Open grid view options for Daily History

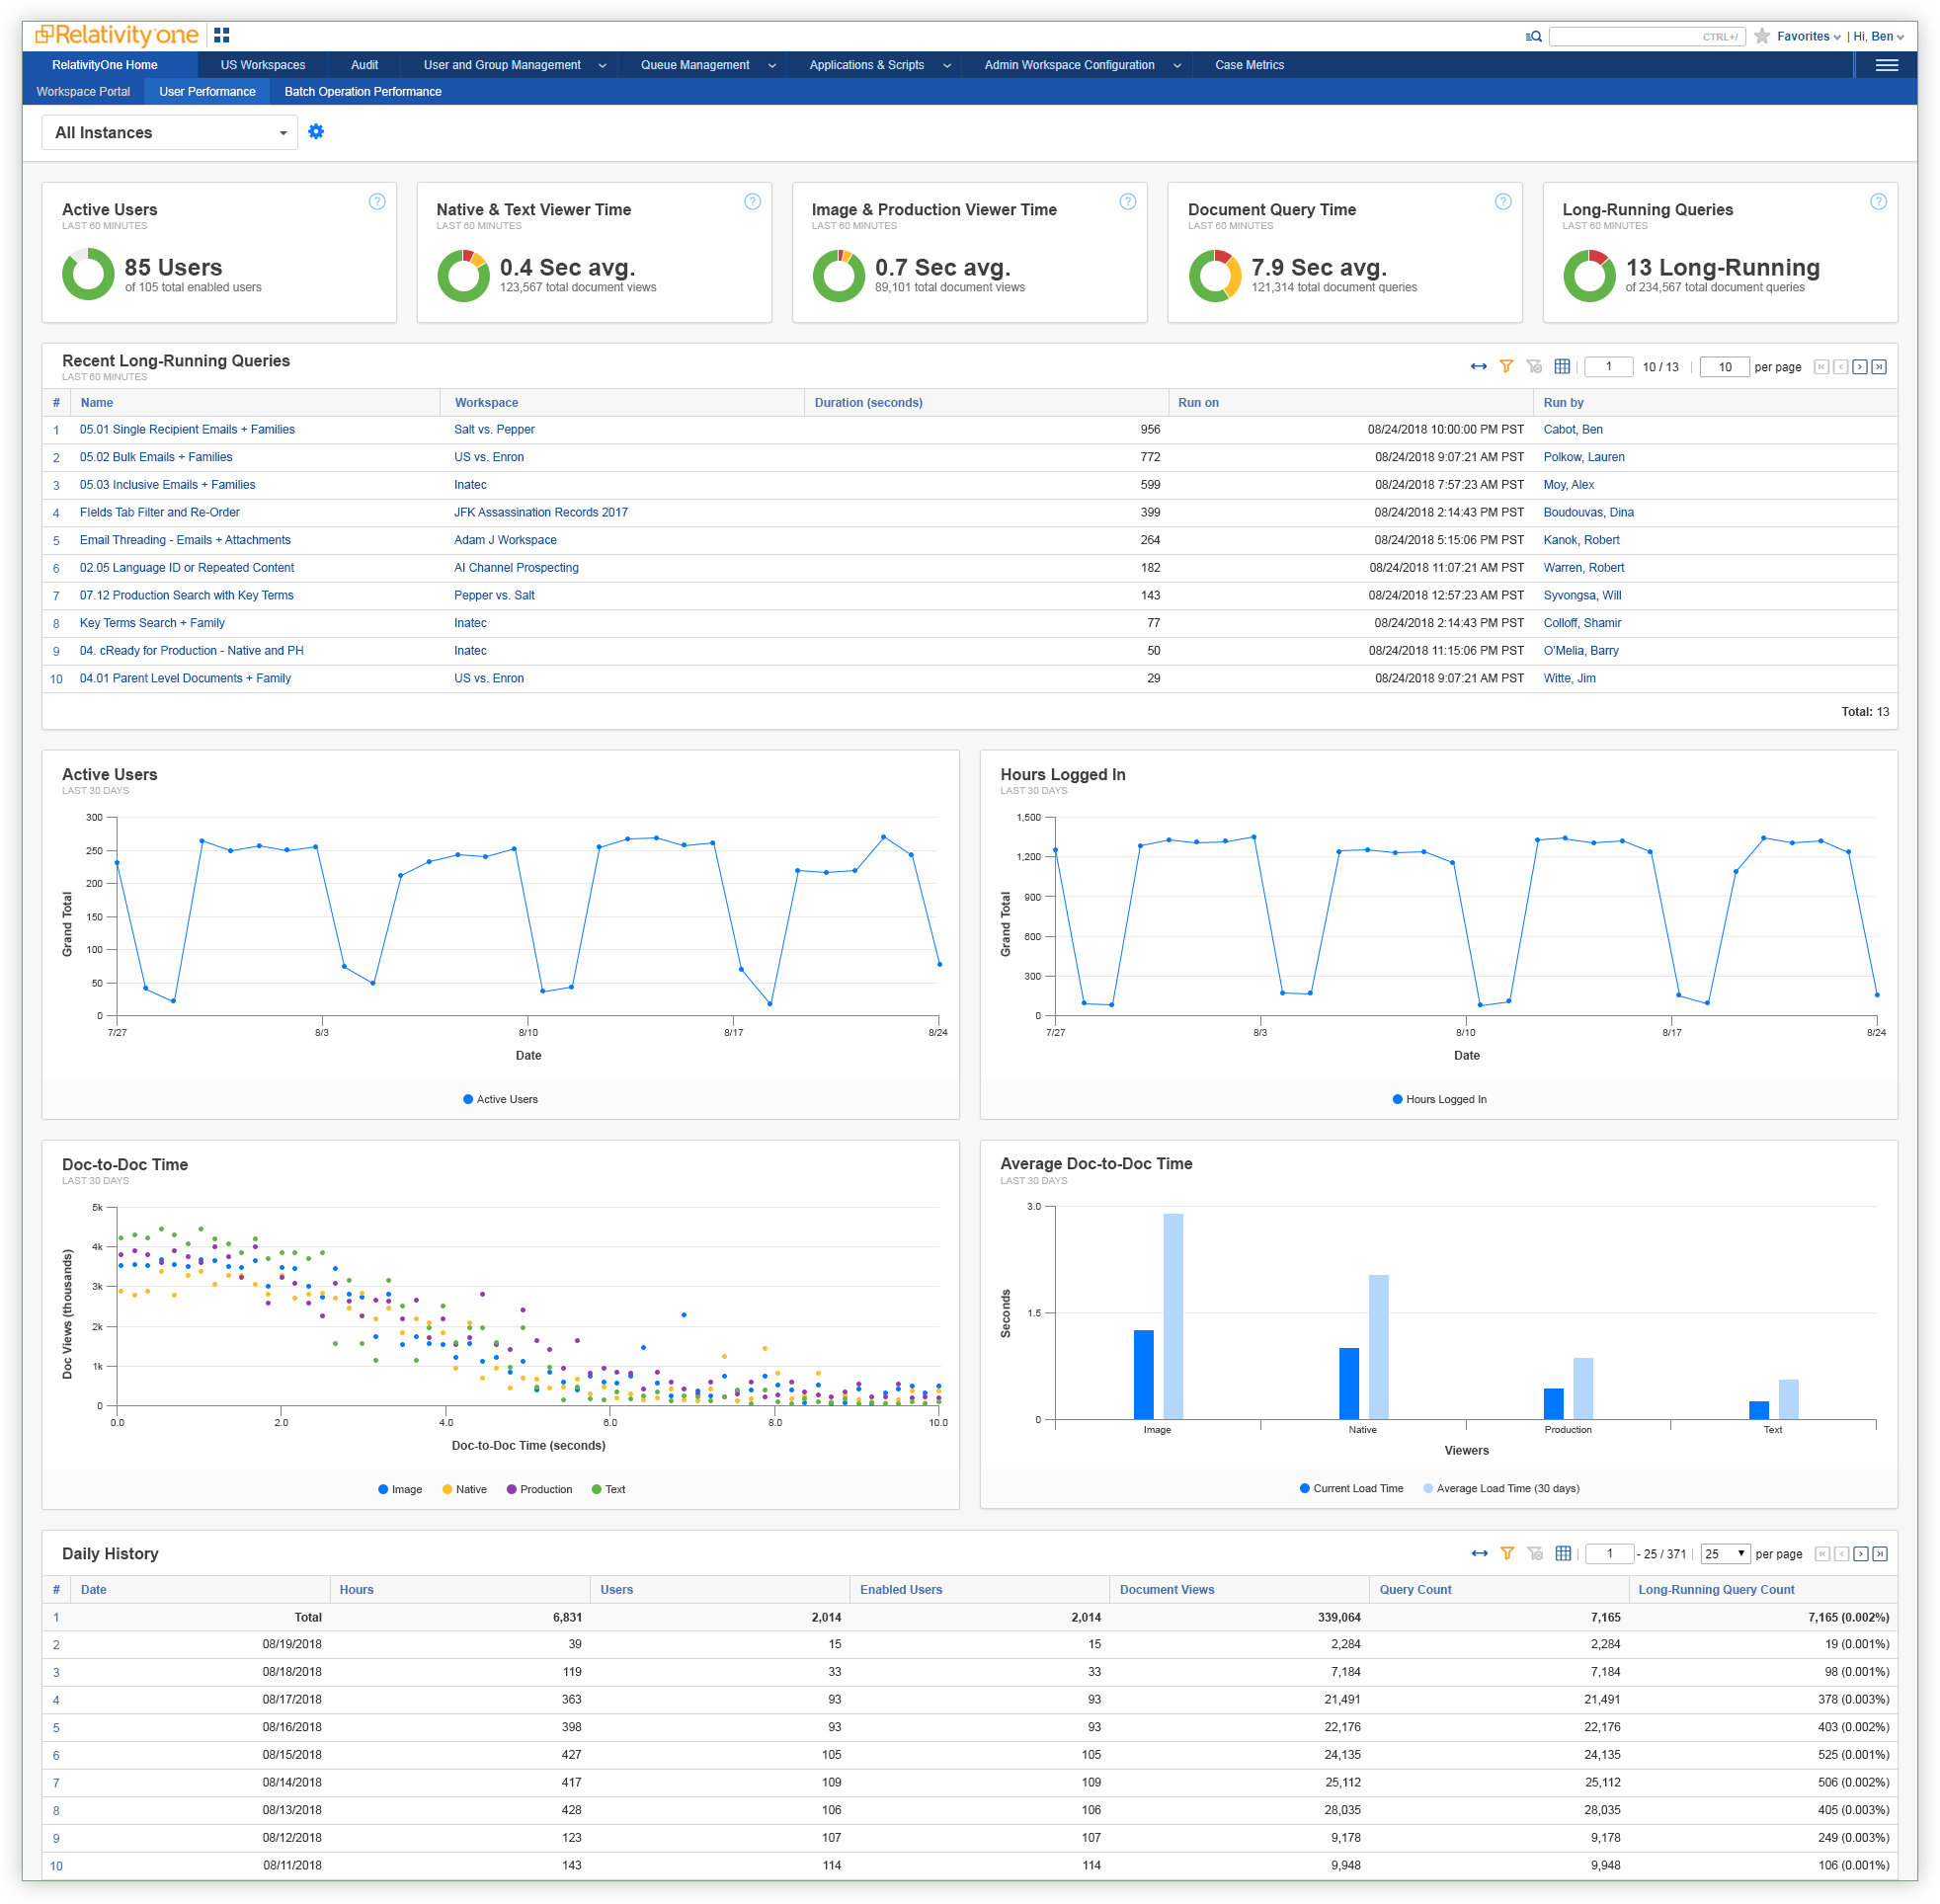tap(1563, 1553)
